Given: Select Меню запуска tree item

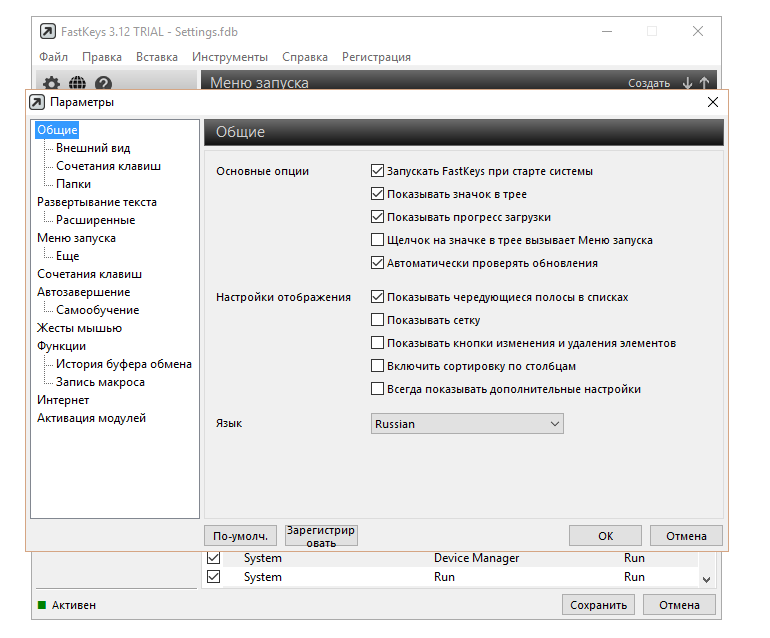Looking at the screenshot, I should tap(76, 238).
